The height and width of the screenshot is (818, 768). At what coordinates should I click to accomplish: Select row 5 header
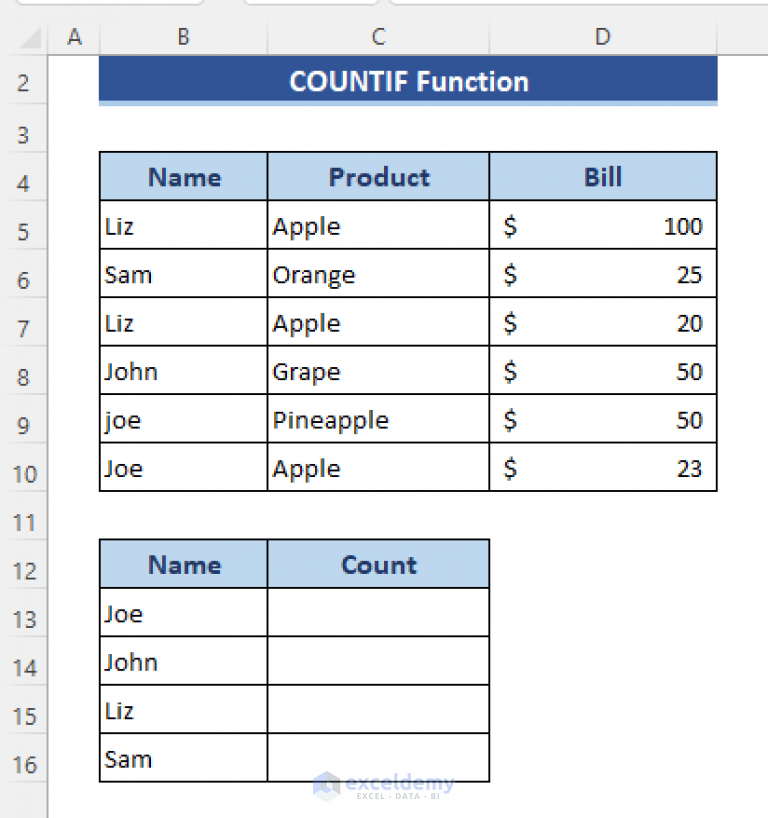click(x=23, y=232)
